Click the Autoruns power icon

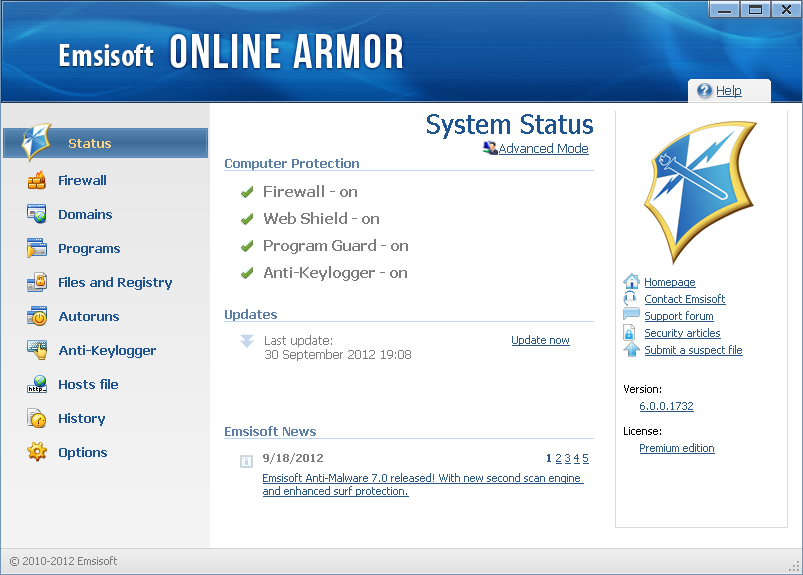tap(37, 316)
